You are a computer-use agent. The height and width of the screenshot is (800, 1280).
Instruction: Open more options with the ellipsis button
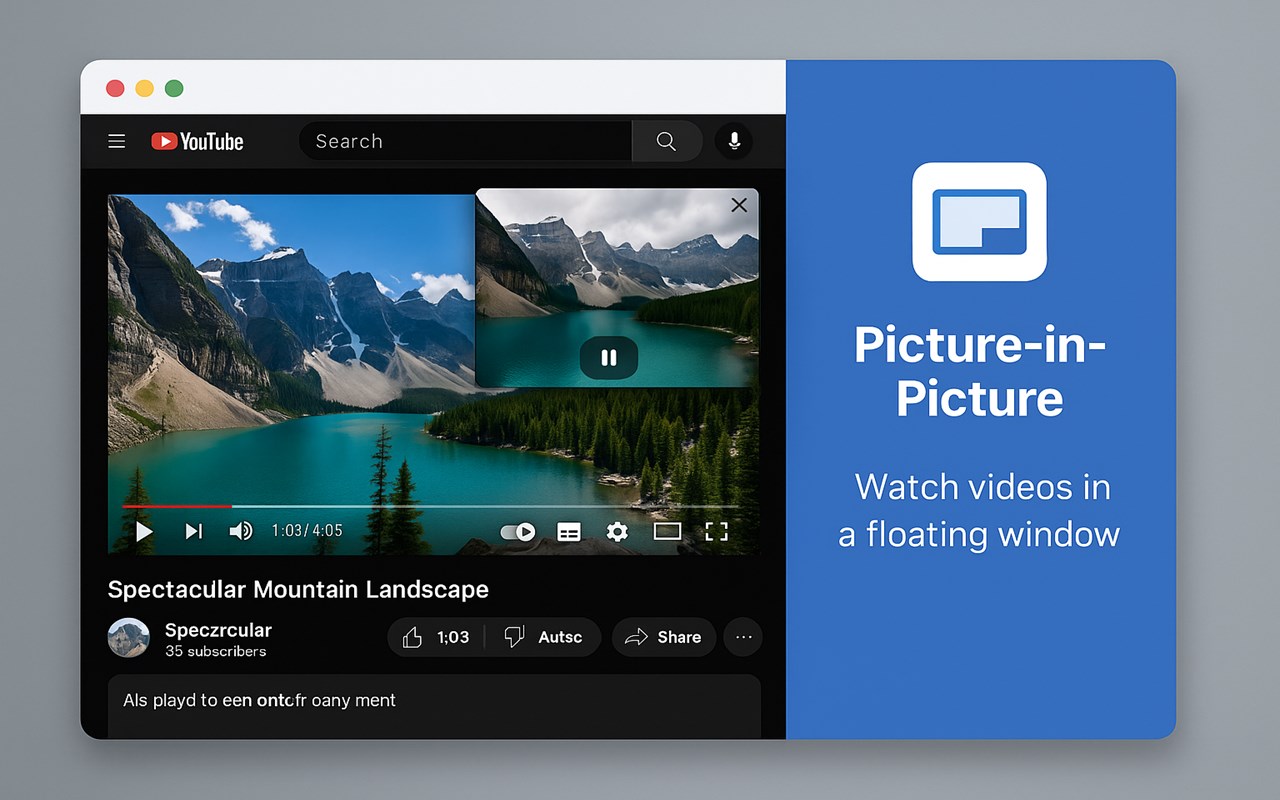742,637
